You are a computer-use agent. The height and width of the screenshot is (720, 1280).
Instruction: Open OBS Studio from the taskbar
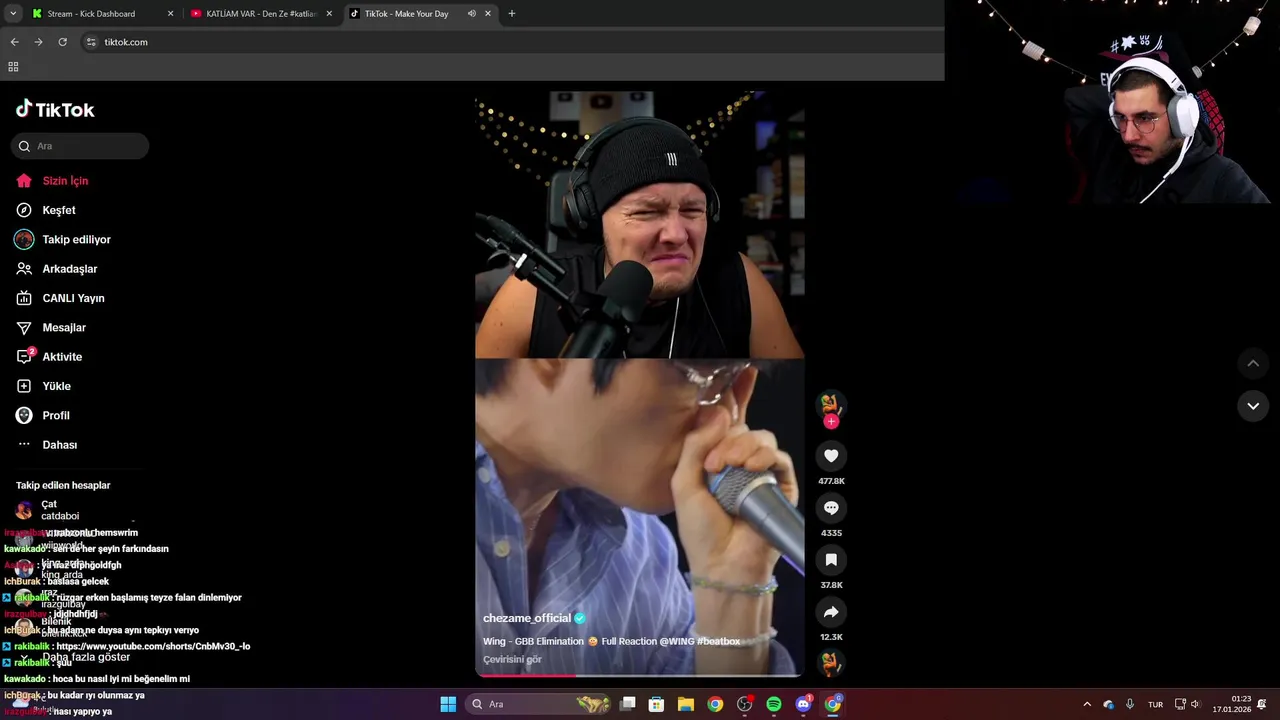click(x=744, y=704)
